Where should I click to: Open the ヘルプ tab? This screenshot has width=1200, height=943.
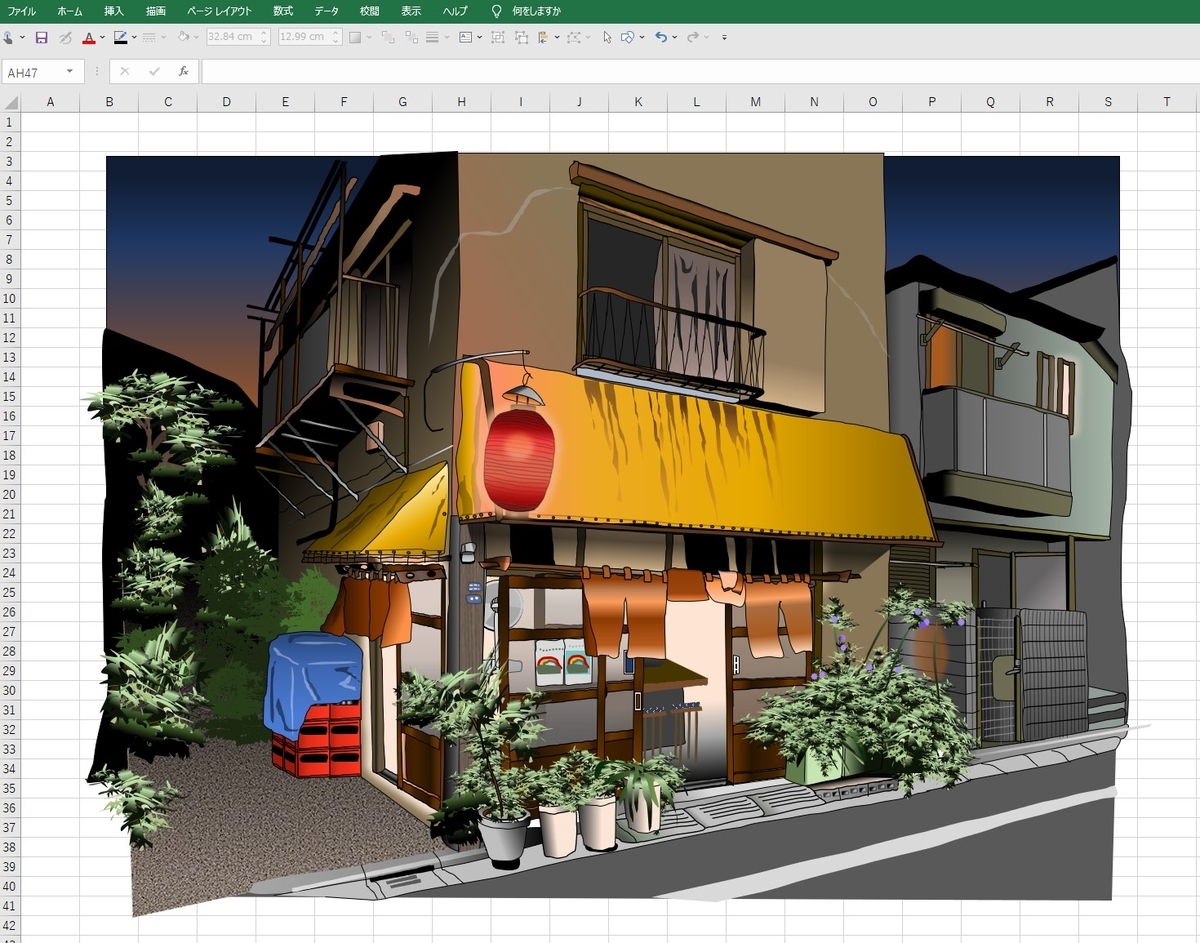point(455,11)
